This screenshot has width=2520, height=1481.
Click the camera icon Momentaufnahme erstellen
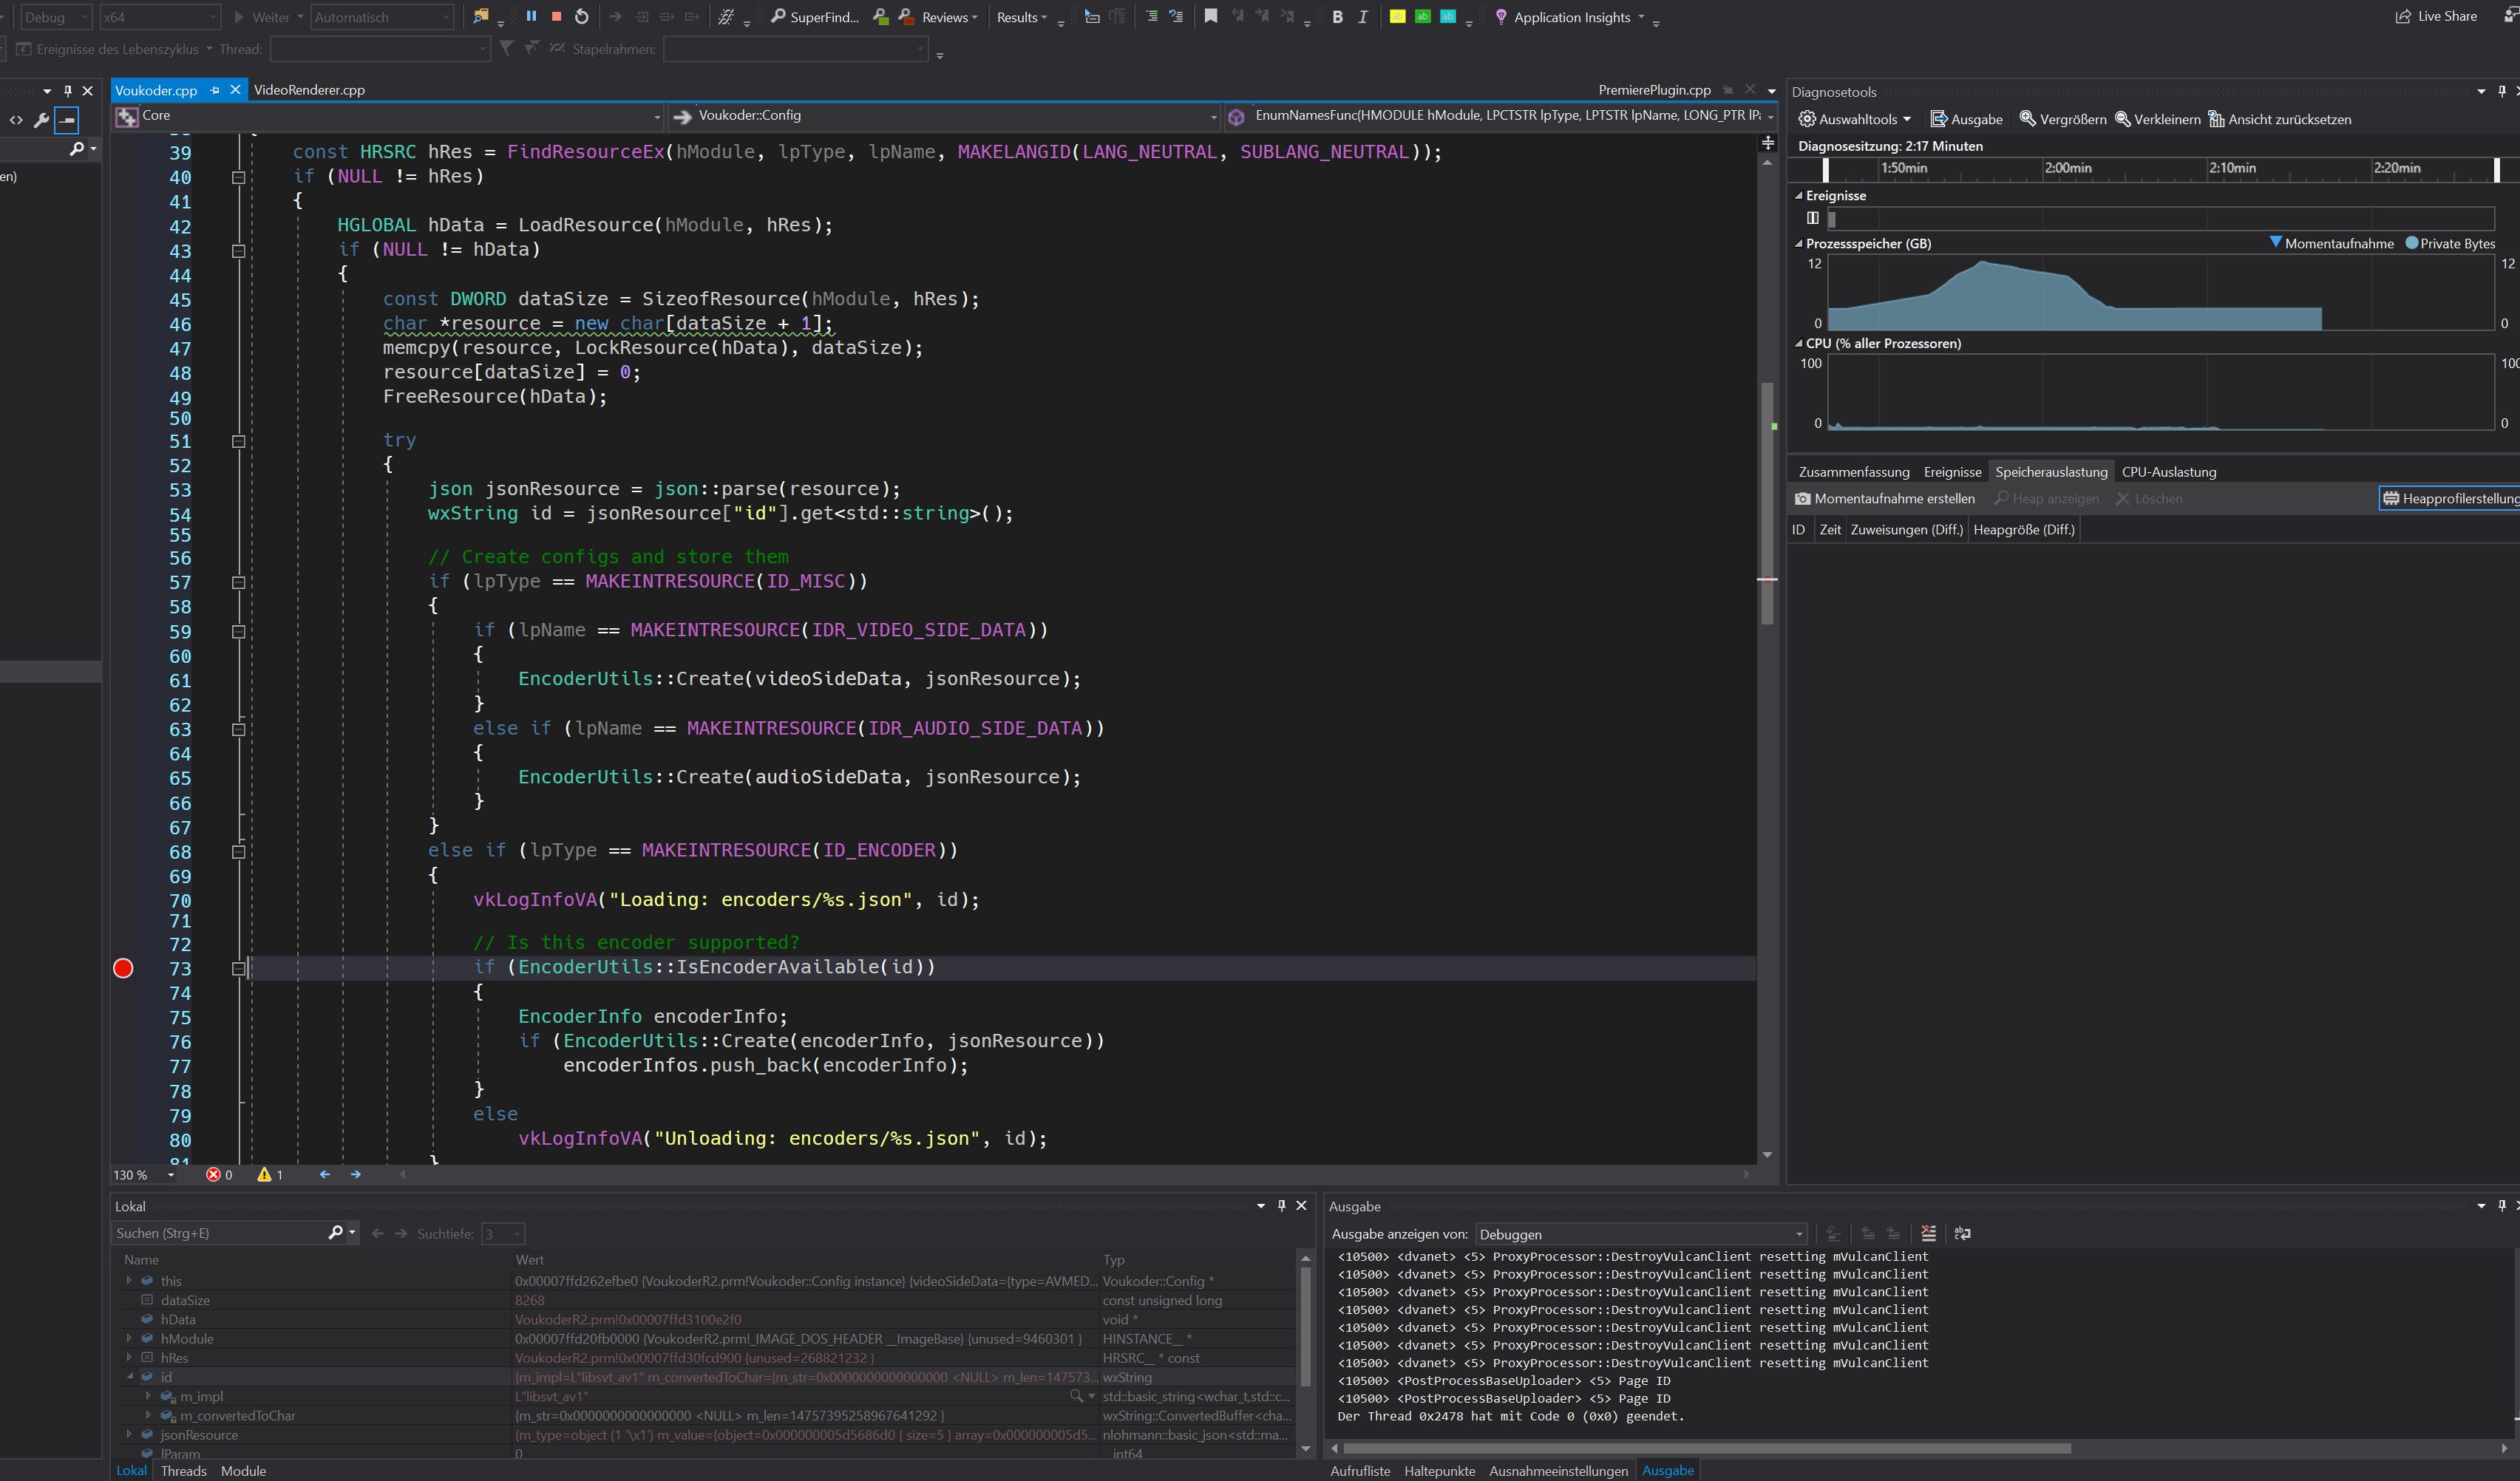pos(1802,498)
